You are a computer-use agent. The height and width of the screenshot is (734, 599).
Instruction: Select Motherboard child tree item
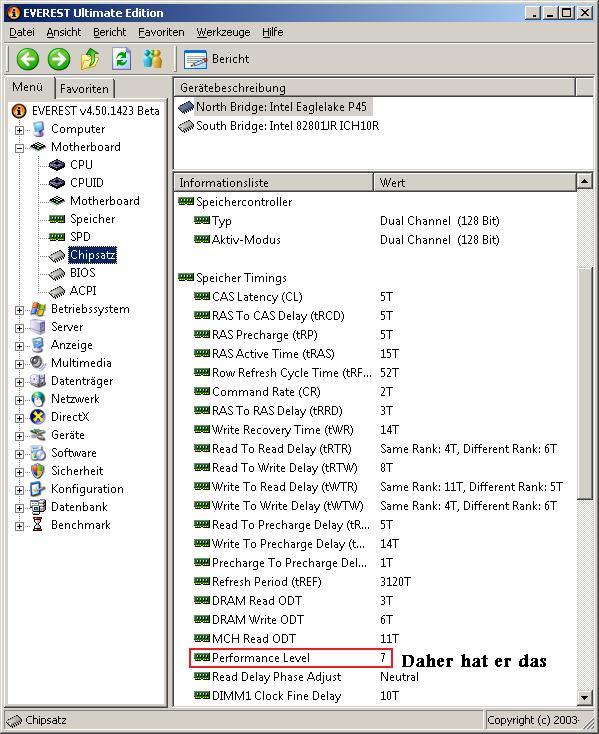click(x=105, y=201)
